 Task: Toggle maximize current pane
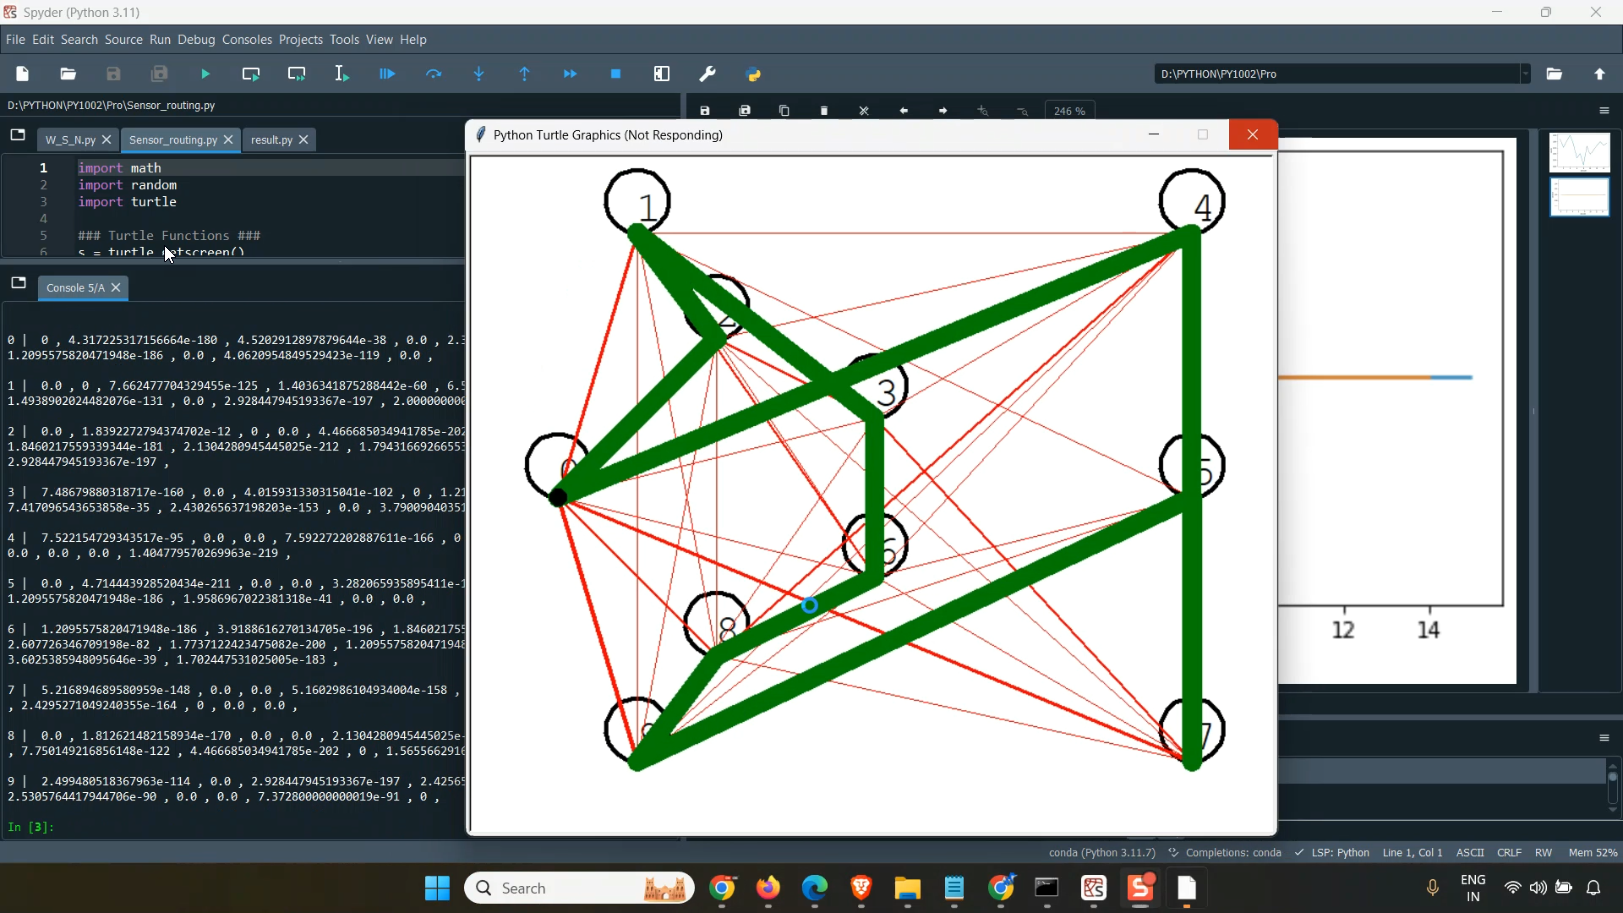661,73
